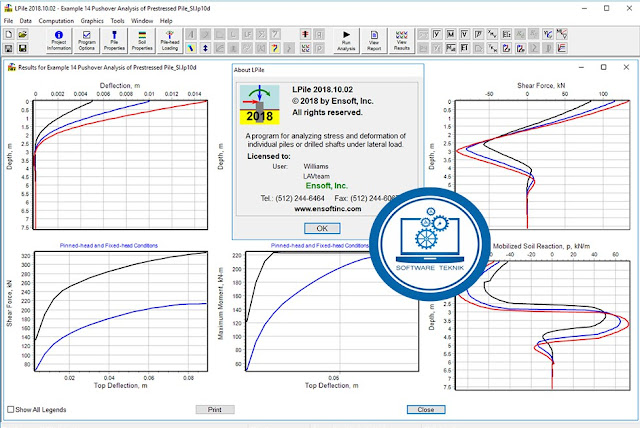Image resolution: width=640 pixels, height=428 pixels.
Task: Click 'Pinned-head and Fixed-head Conditions' above Maximum Moment chart
Action: (320, 246)
